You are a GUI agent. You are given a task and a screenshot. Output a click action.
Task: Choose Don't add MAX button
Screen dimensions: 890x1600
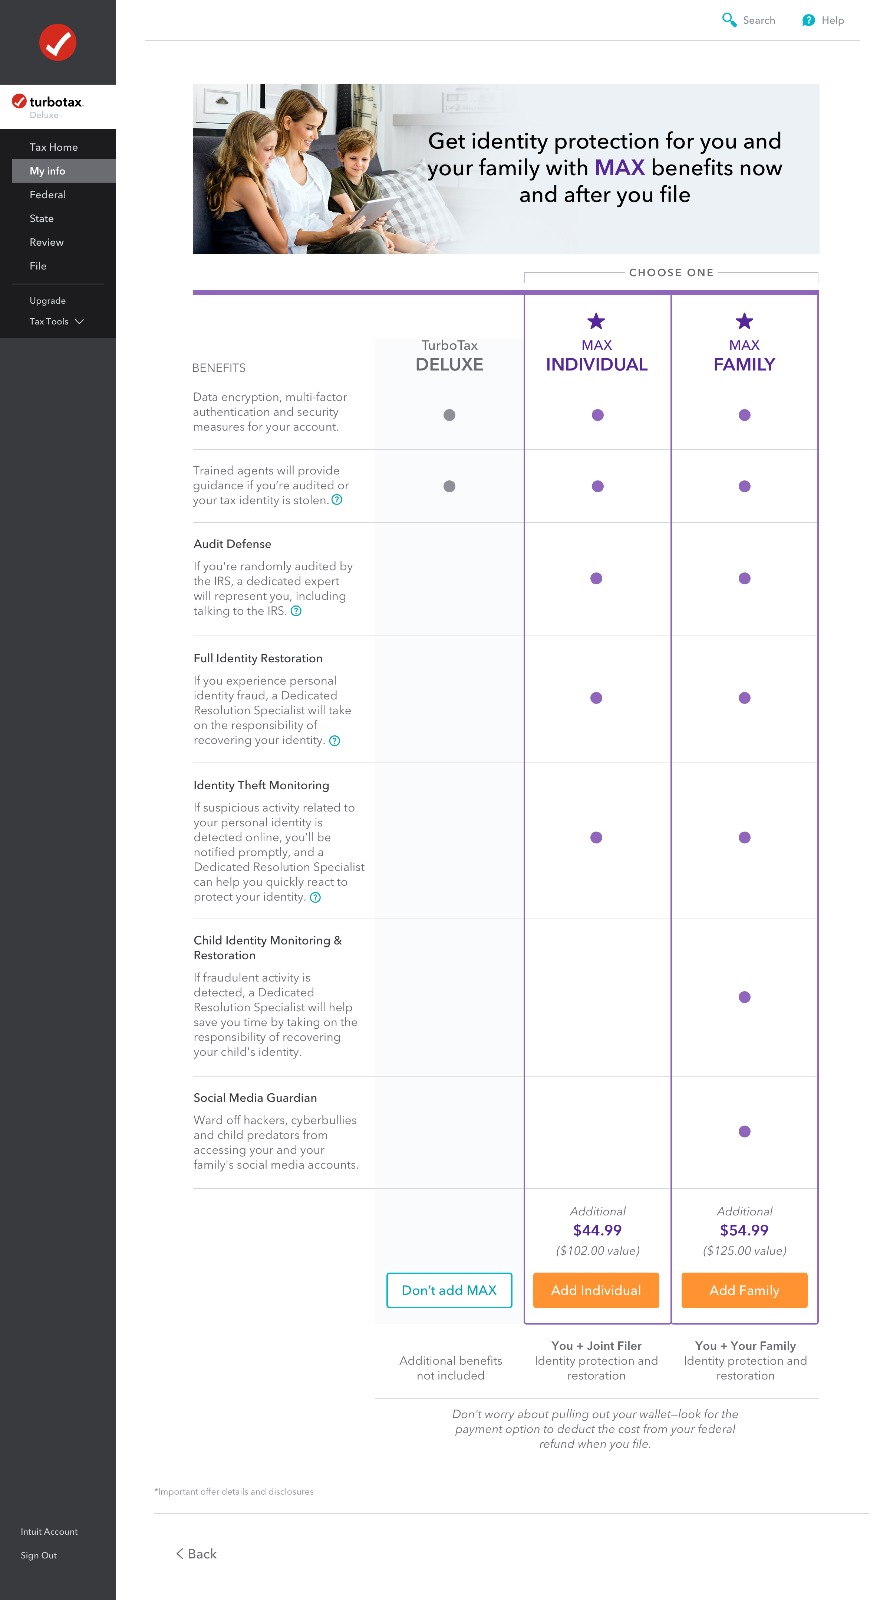pyautogui.click(x=449, y=1290)
